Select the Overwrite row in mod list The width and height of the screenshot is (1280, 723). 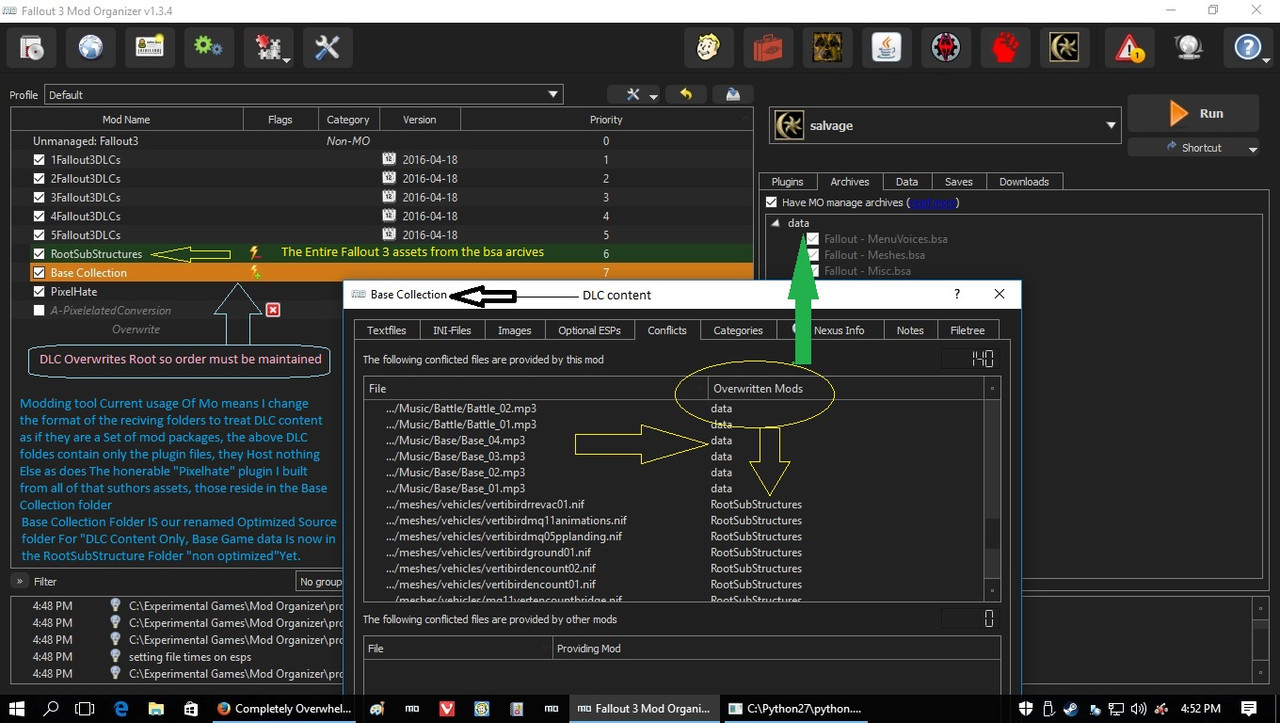point(136,329)
